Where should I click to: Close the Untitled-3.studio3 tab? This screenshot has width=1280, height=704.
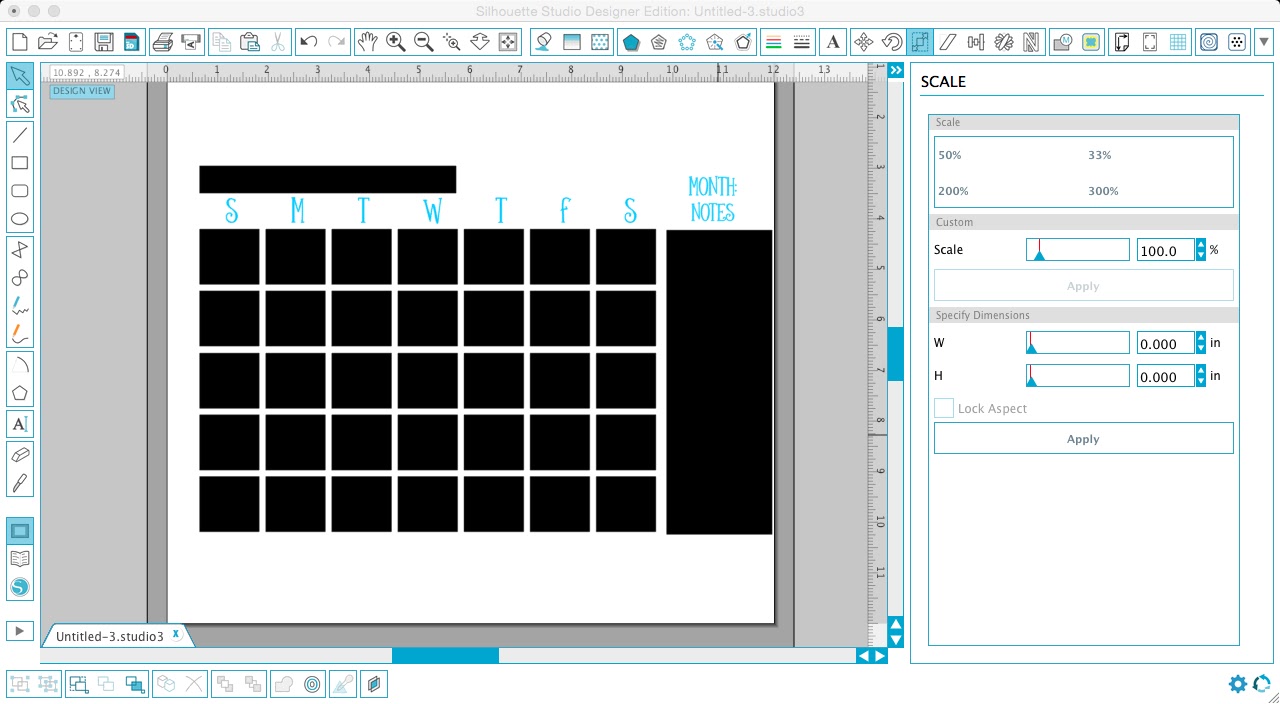coord(176,634)
